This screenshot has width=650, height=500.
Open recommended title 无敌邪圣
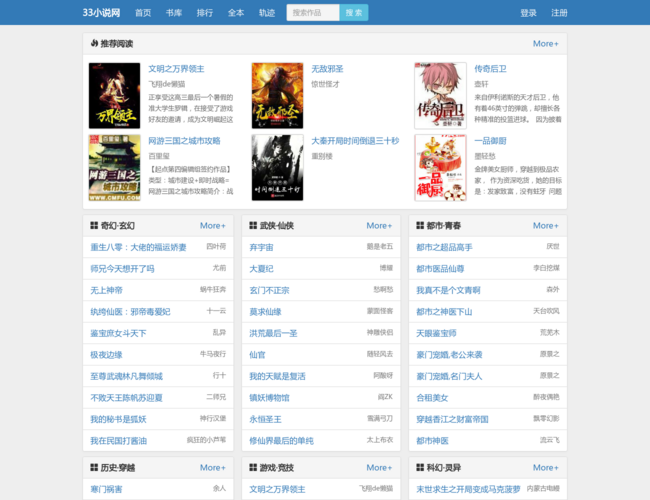coord(327,69)
